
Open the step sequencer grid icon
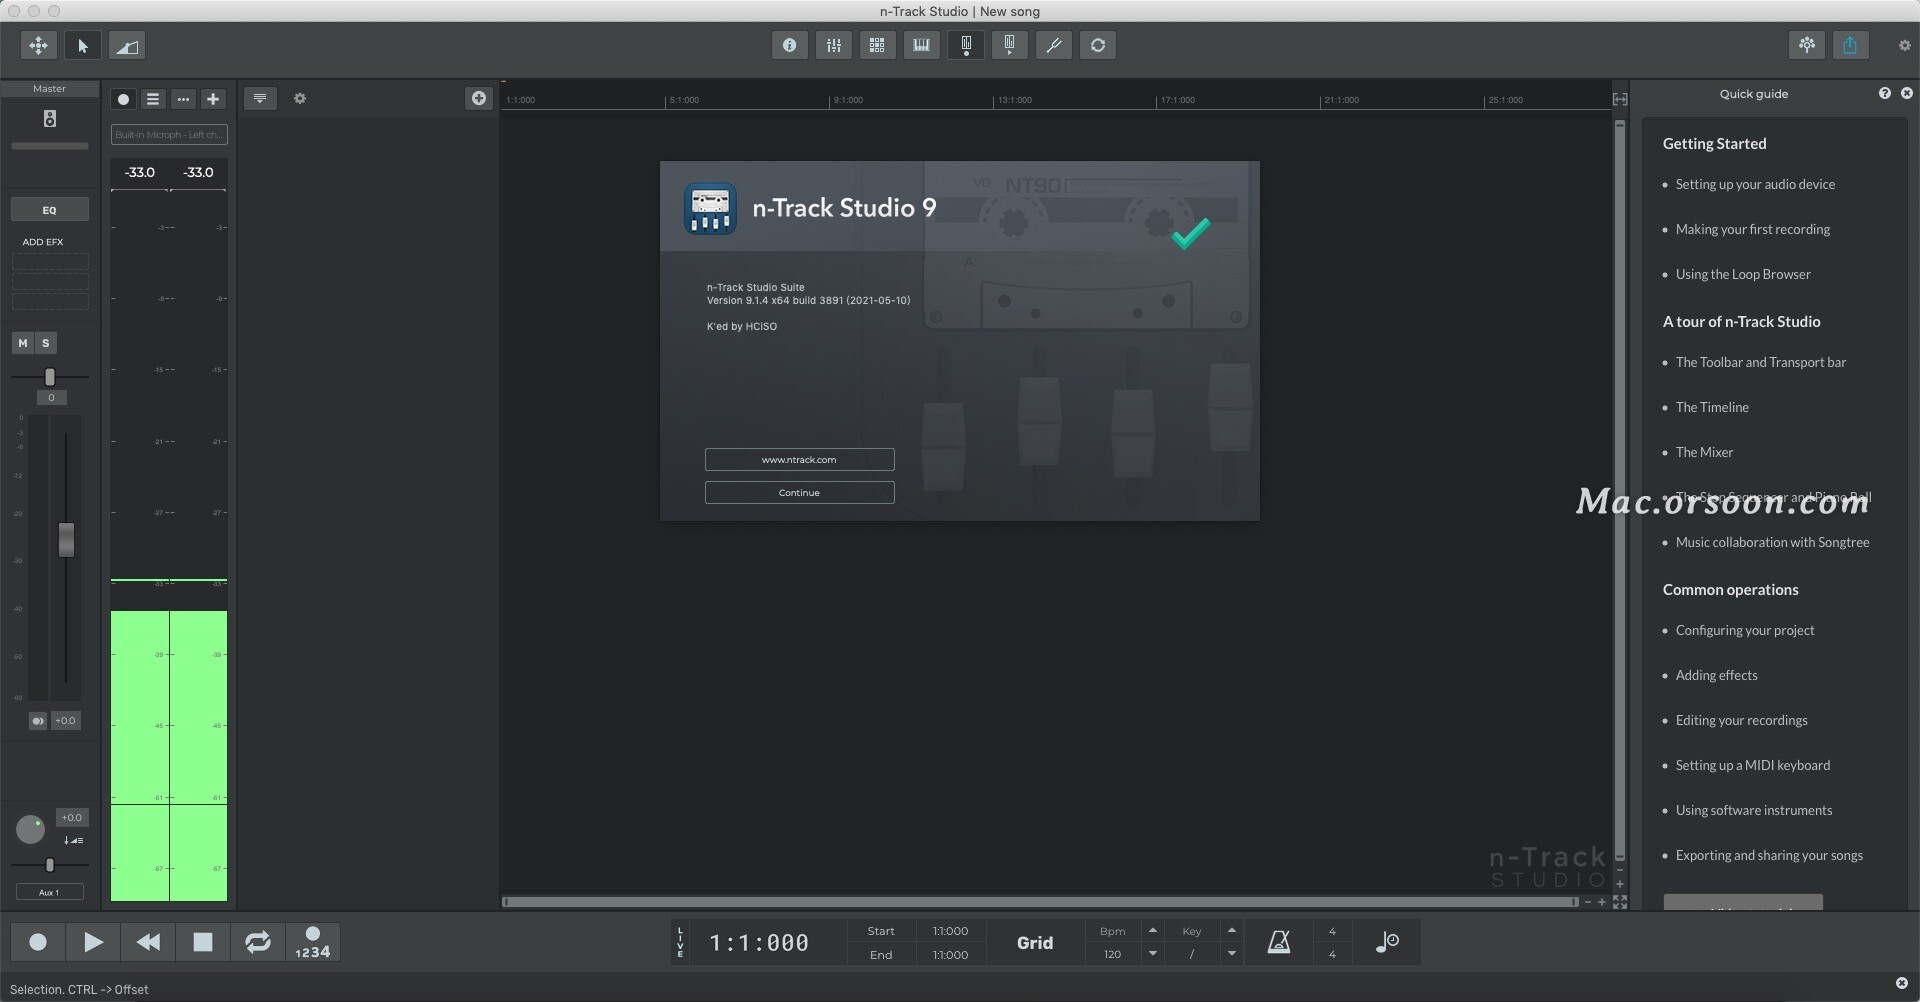click(878, 45)
